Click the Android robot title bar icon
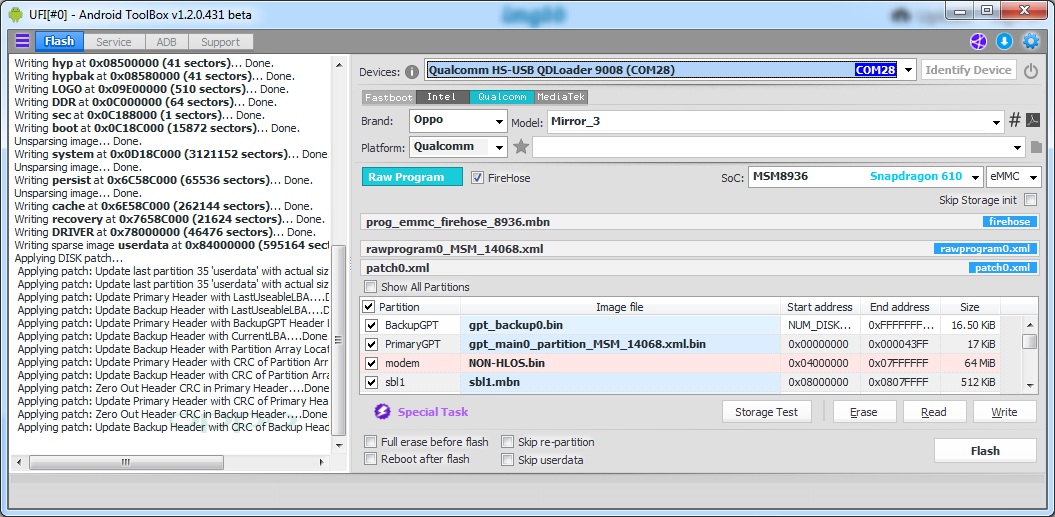 tap(16, 13)
